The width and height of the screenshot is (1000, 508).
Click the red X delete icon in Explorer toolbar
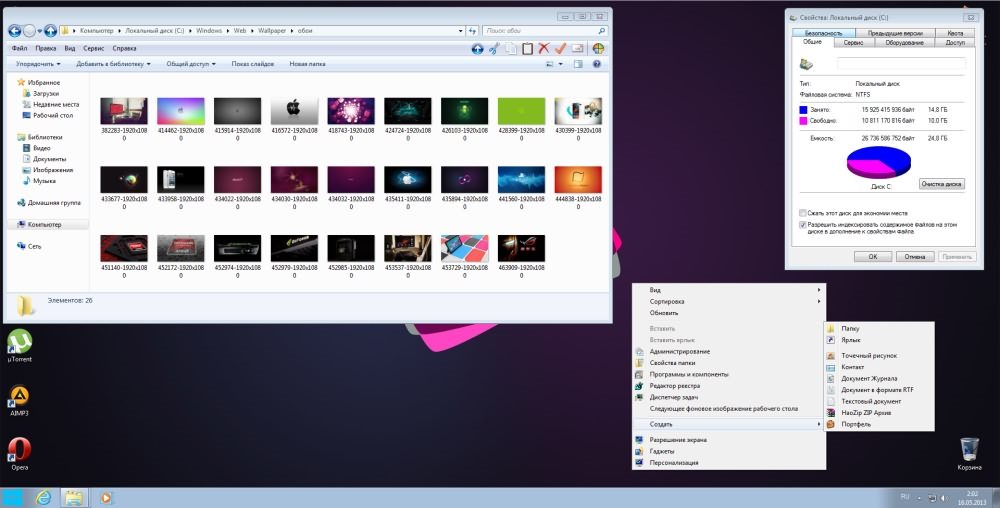point(544,48)
